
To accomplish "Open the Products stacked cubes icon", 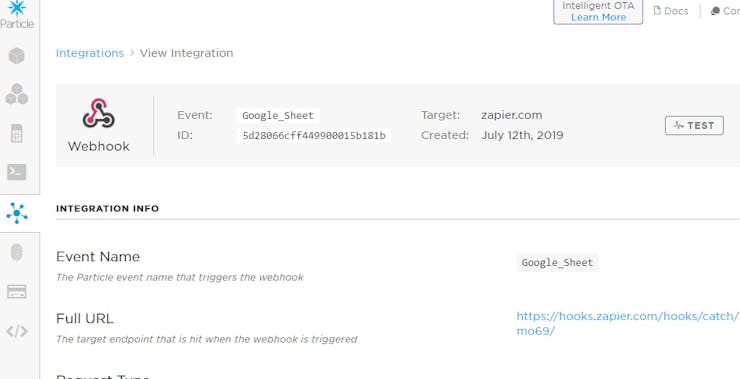I will [x=17, y=94].
